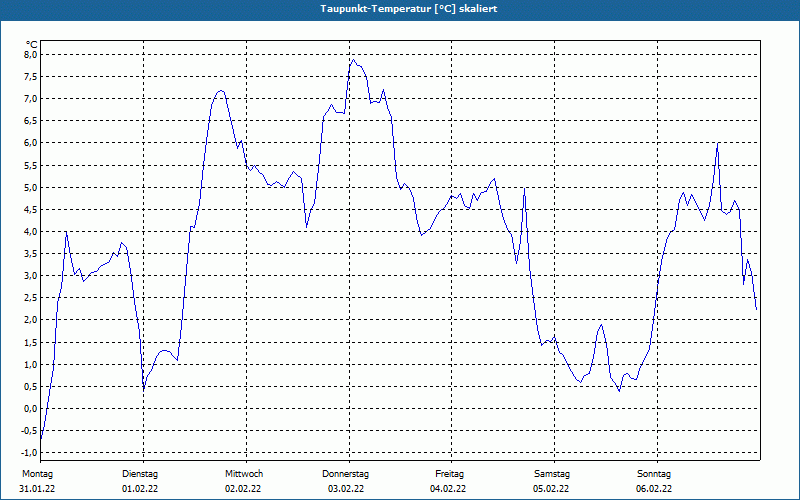Select the date '03.02.22'
800x500 pixels.
pyautogui.click(x=346, y=489)
